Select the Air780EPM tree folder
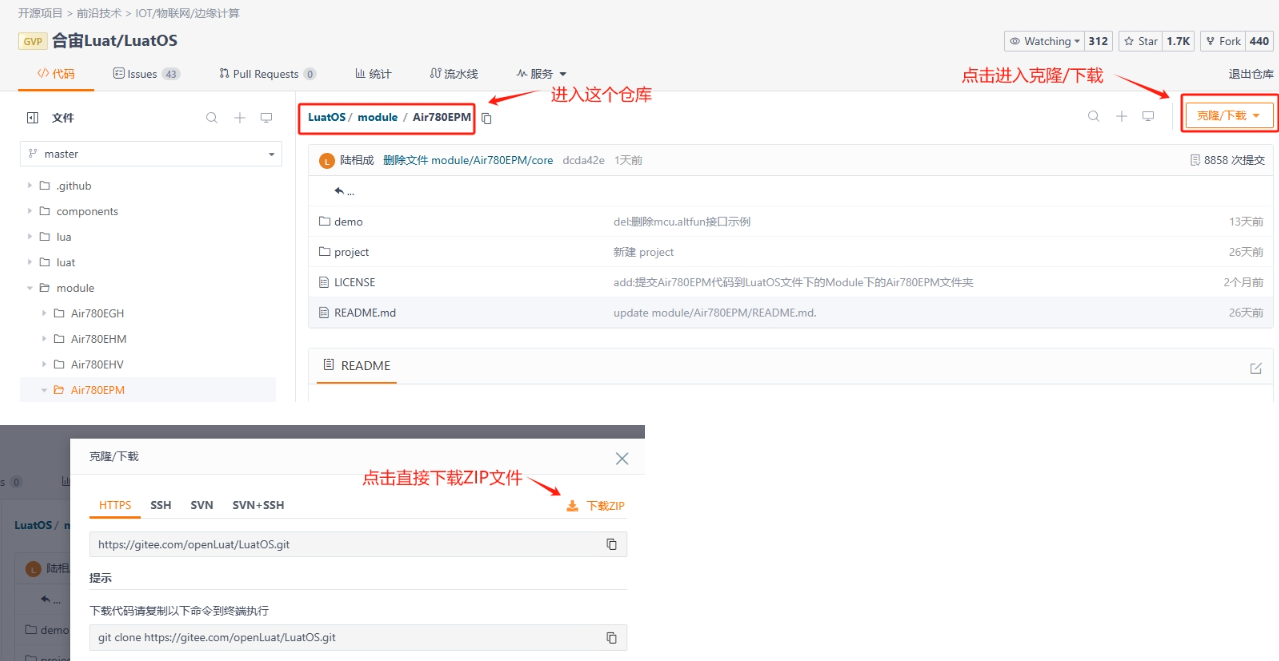The image size is (1279, 661). click(x=97, y=390)
